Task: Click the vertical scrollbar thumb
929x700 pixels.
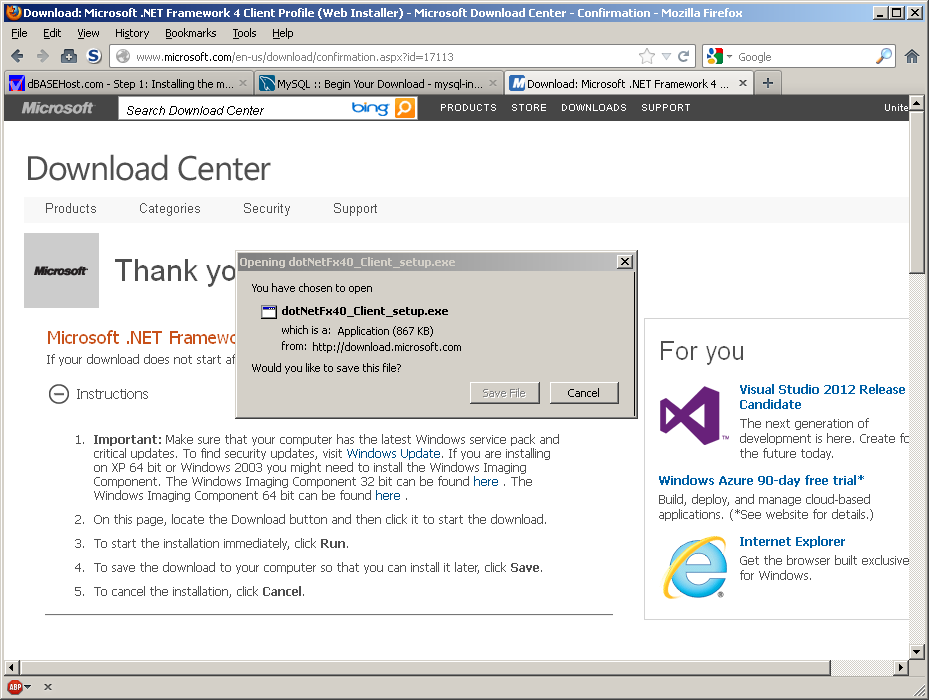Action: pyautogui.click(x=917, y=191)
